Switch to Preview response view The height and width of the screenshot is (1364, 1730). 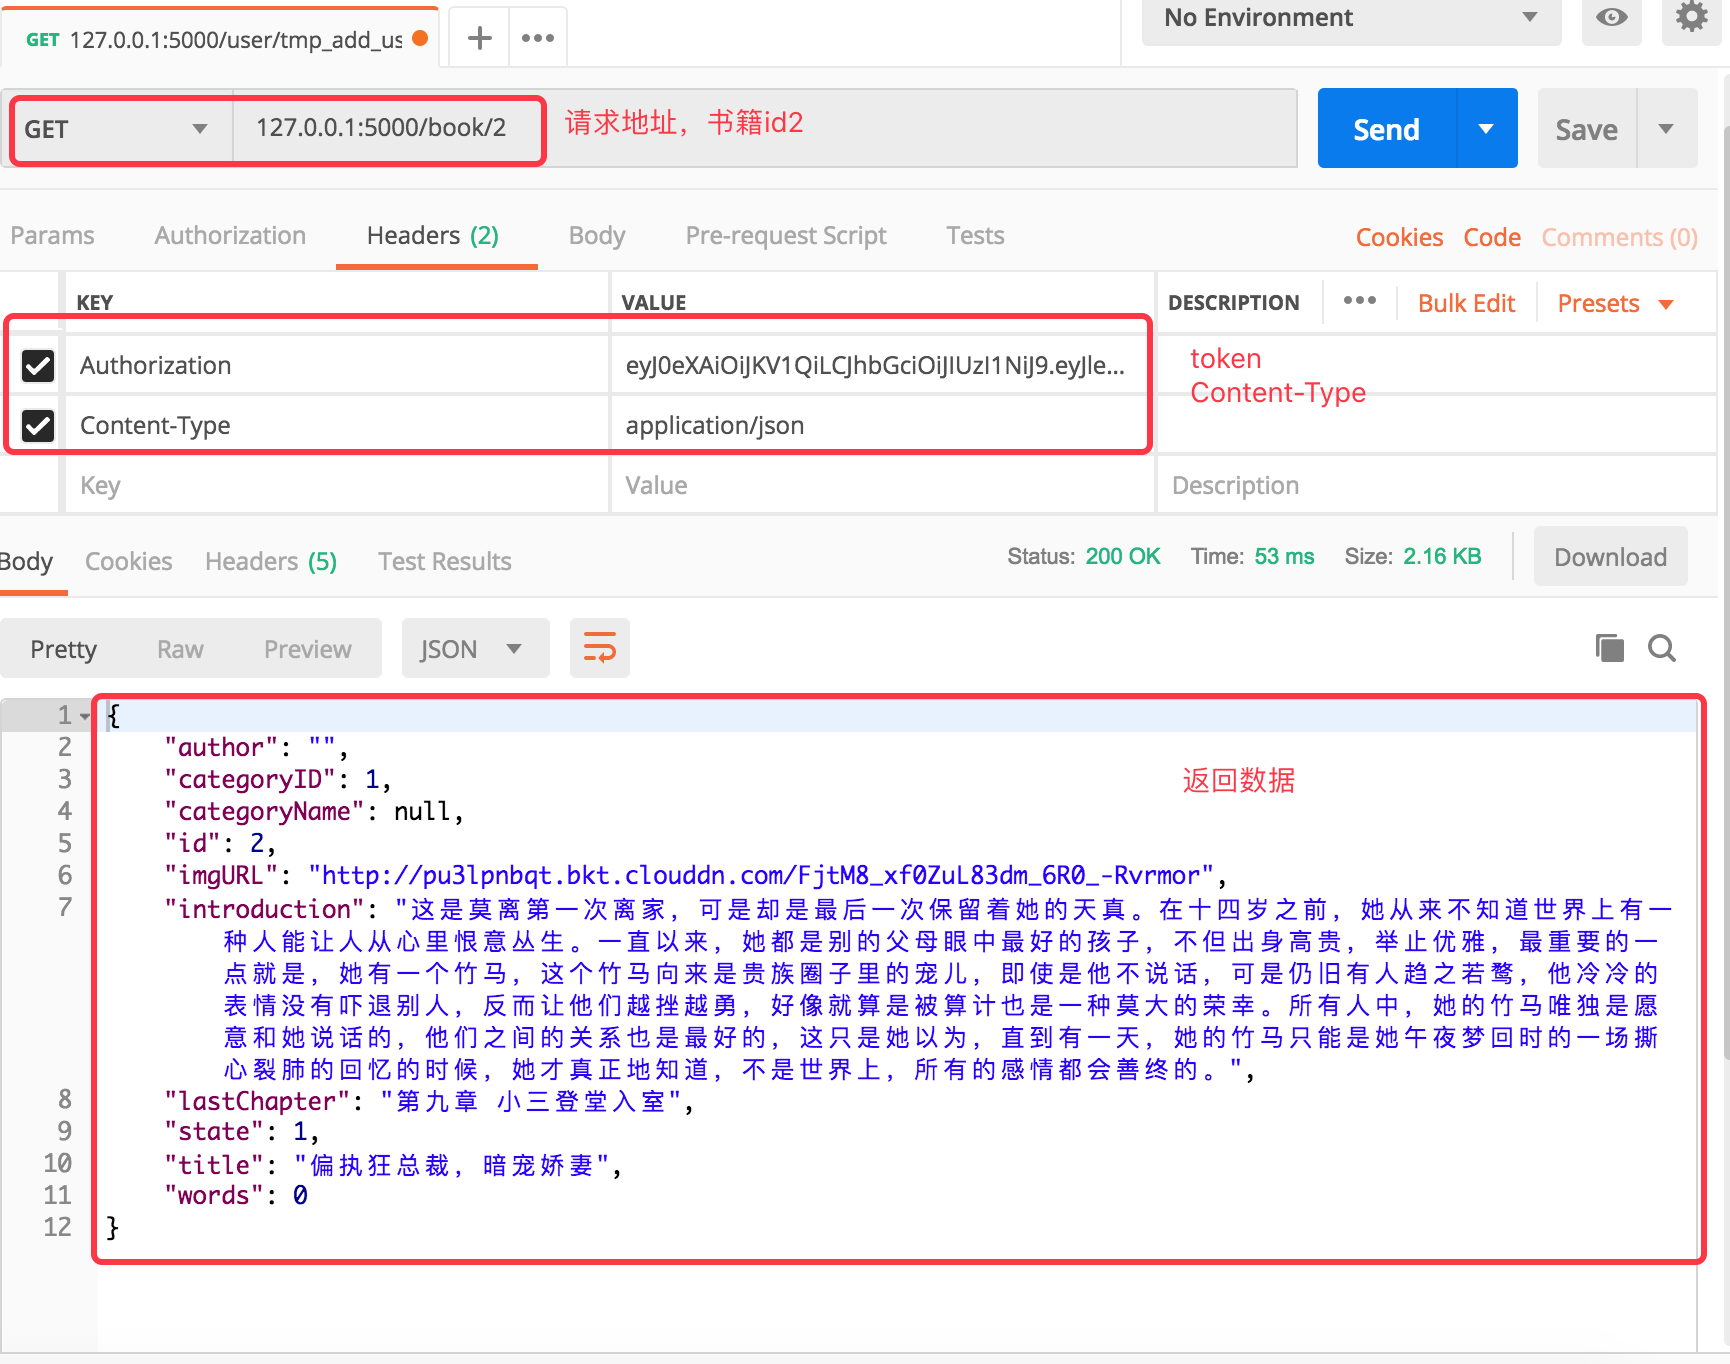click(x=307, y=649)
